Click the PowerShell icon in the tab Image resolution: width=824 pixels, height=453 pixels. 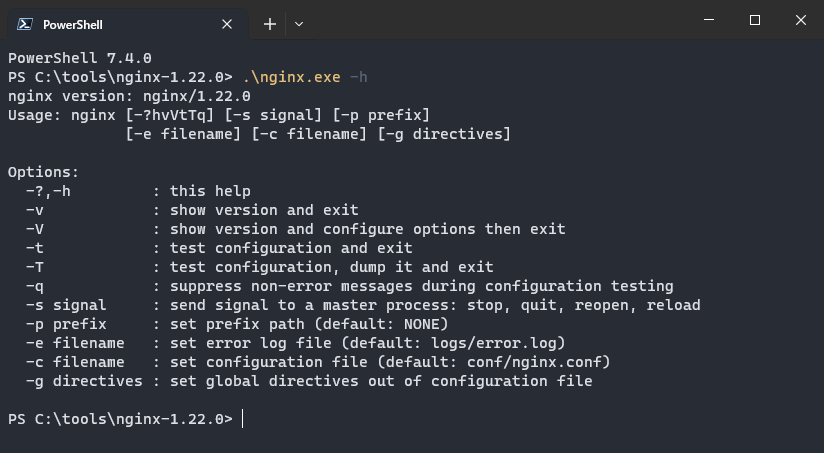[x=24, y=23]
